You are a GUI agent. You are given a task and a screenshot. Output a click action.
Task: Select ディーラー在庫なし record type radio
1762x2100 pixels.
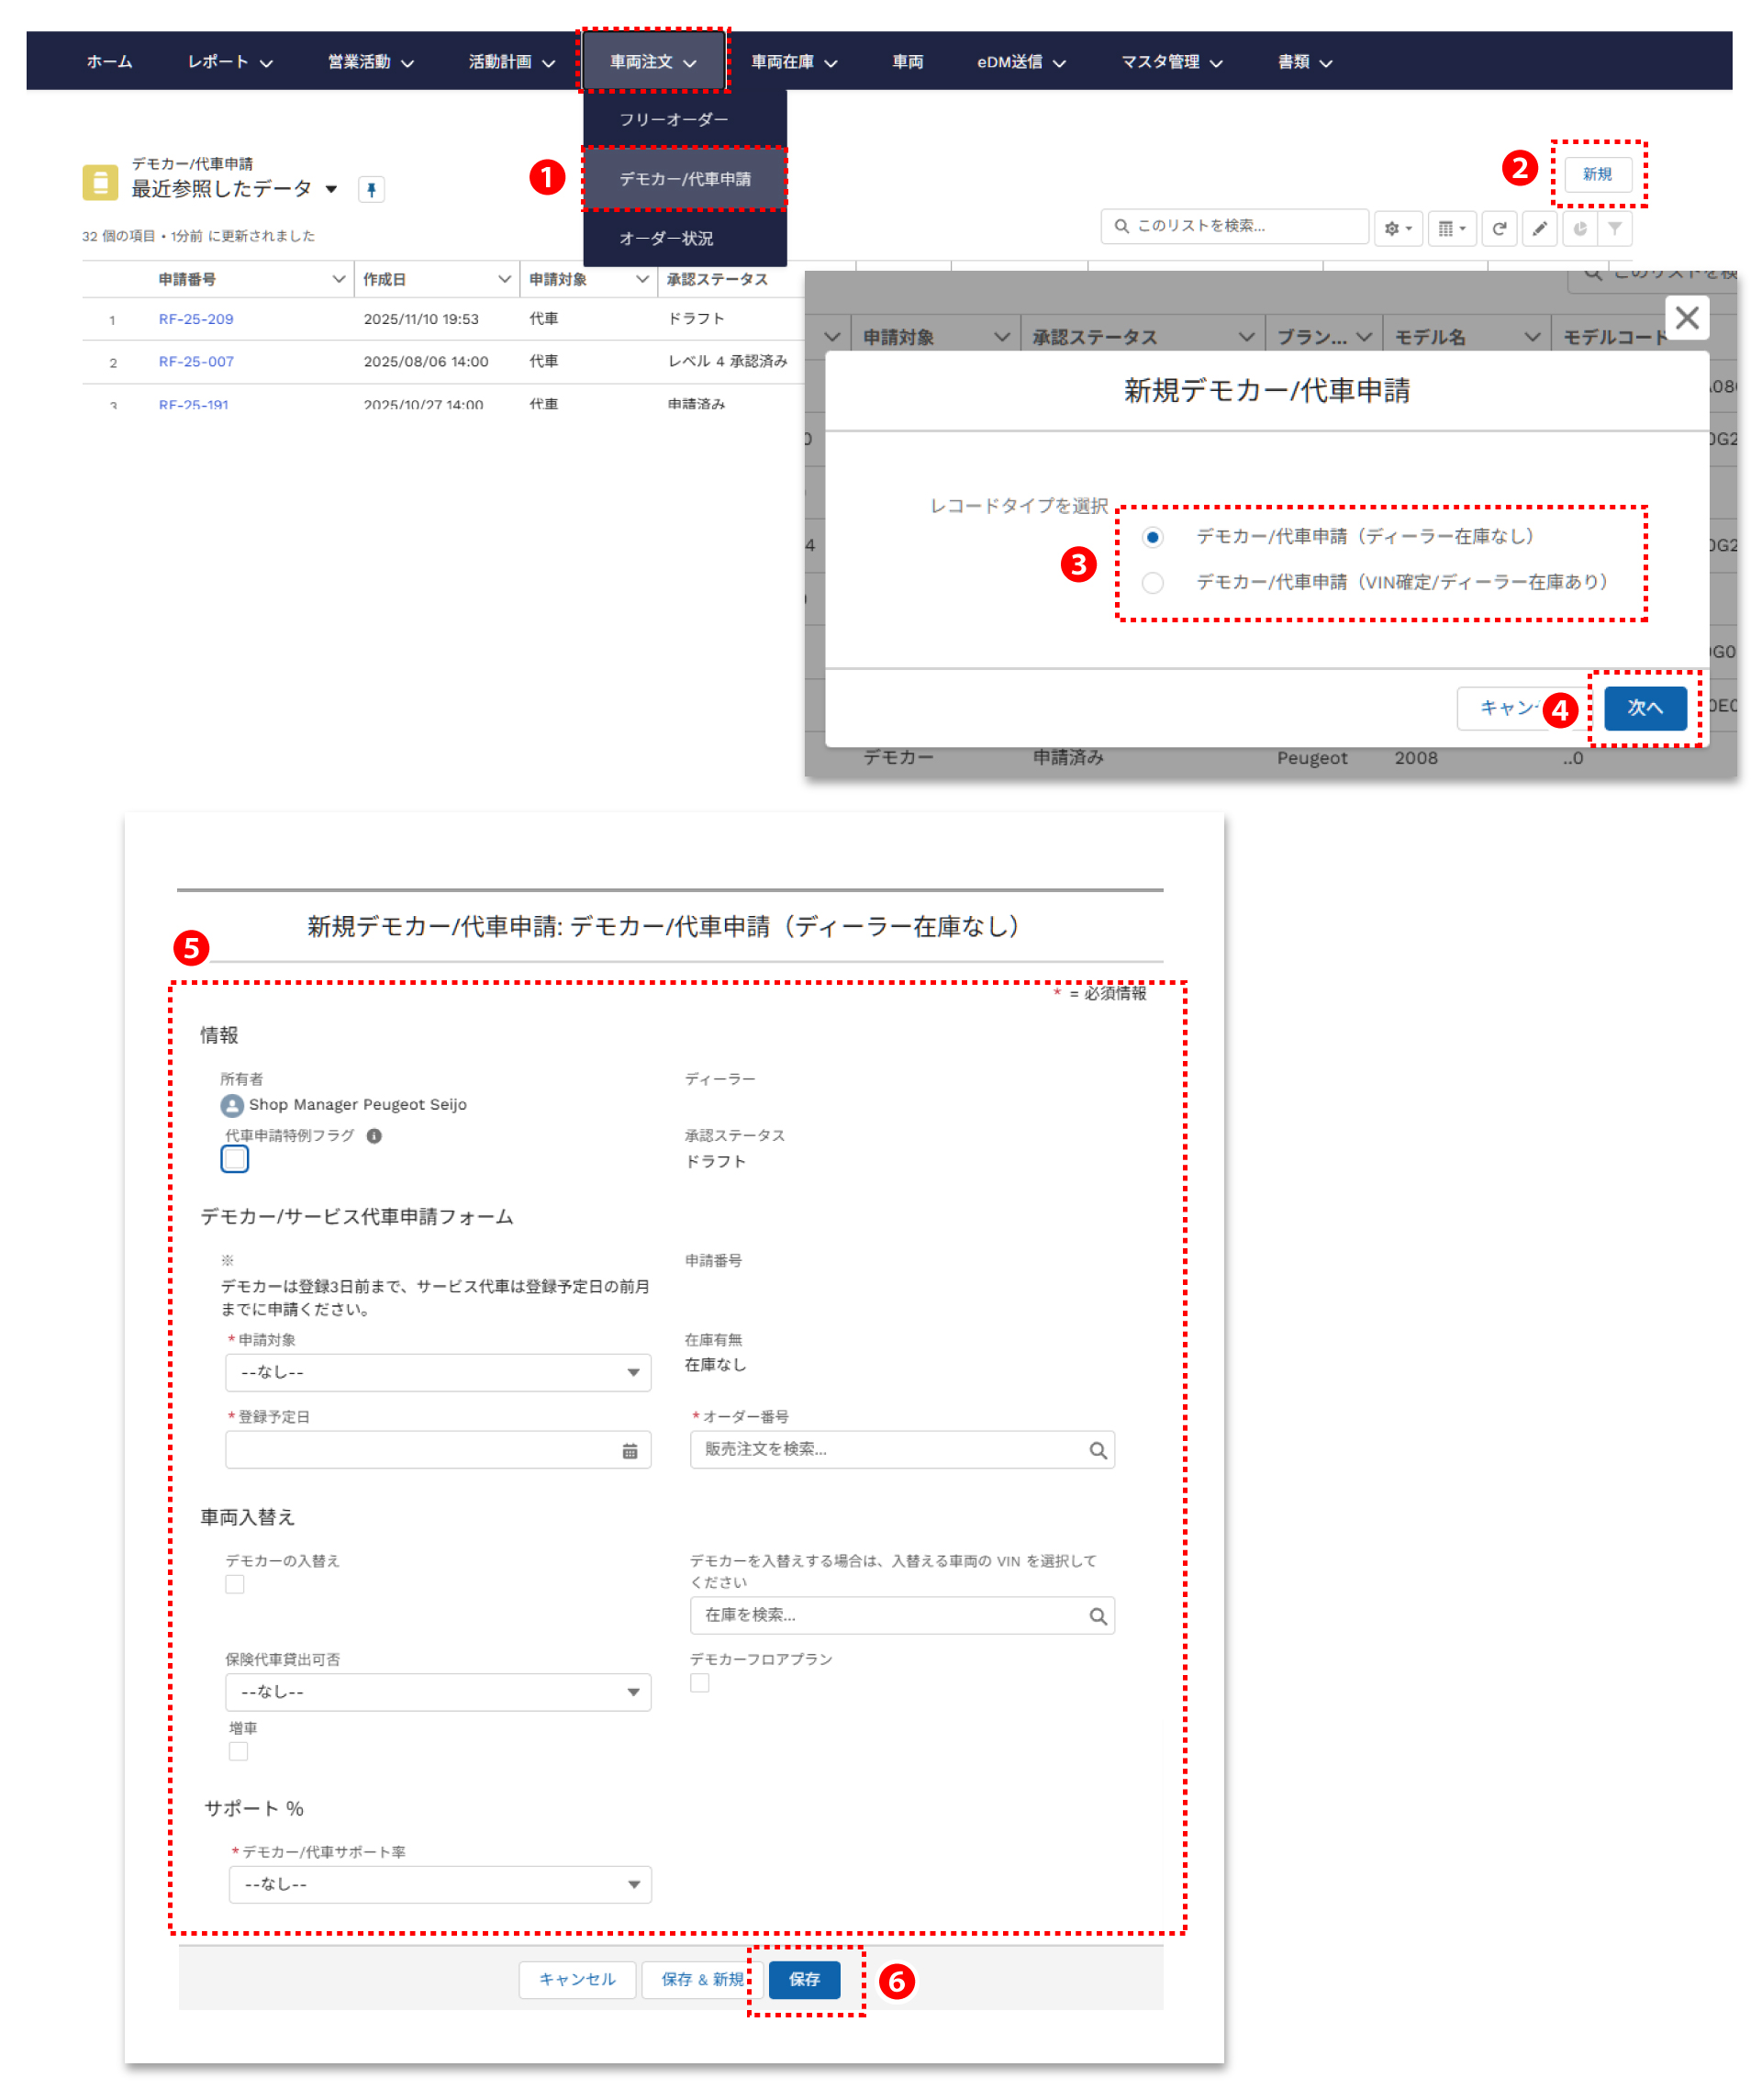tap(1153, 537)
